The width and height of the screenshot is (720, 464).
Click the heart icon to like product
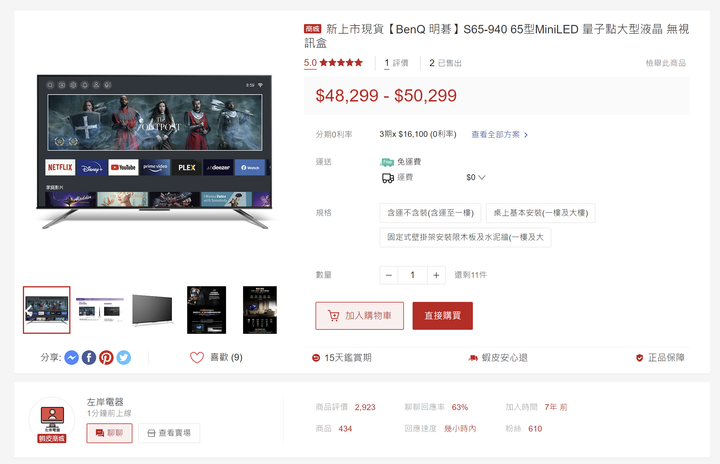(197, 357)
